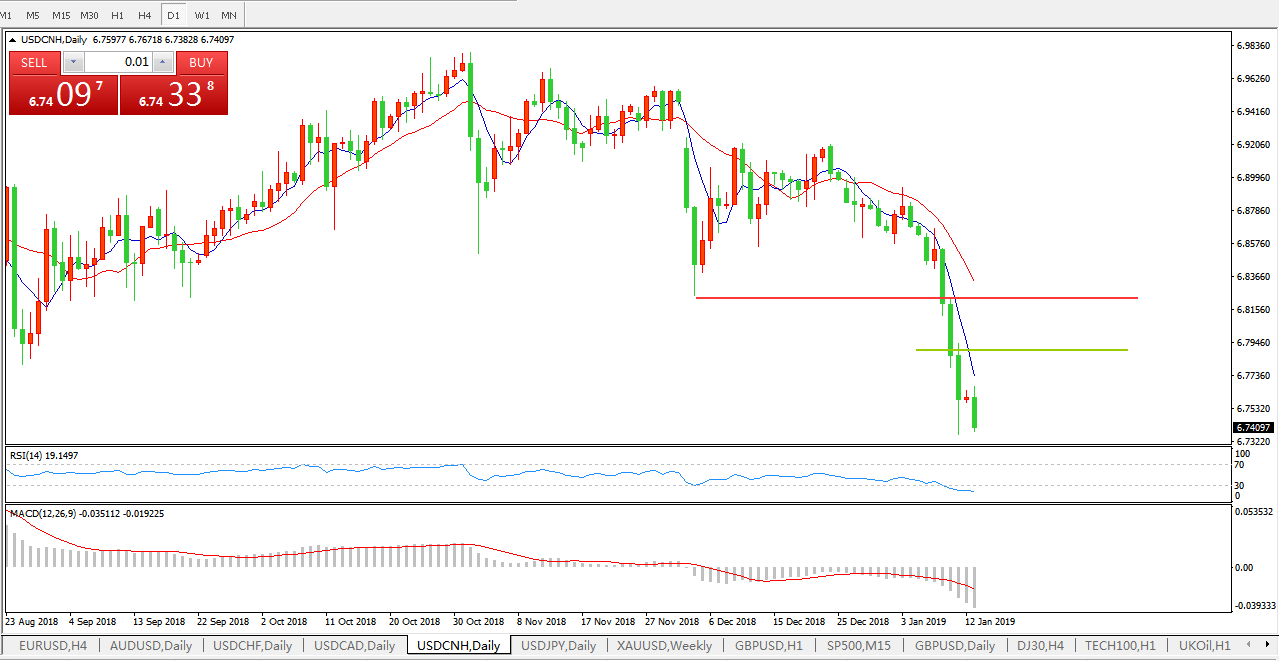Viewport: 1279px width, 661px height.
Task: Switch to MN monthly timeframe
Action: [x=229, y=15]
